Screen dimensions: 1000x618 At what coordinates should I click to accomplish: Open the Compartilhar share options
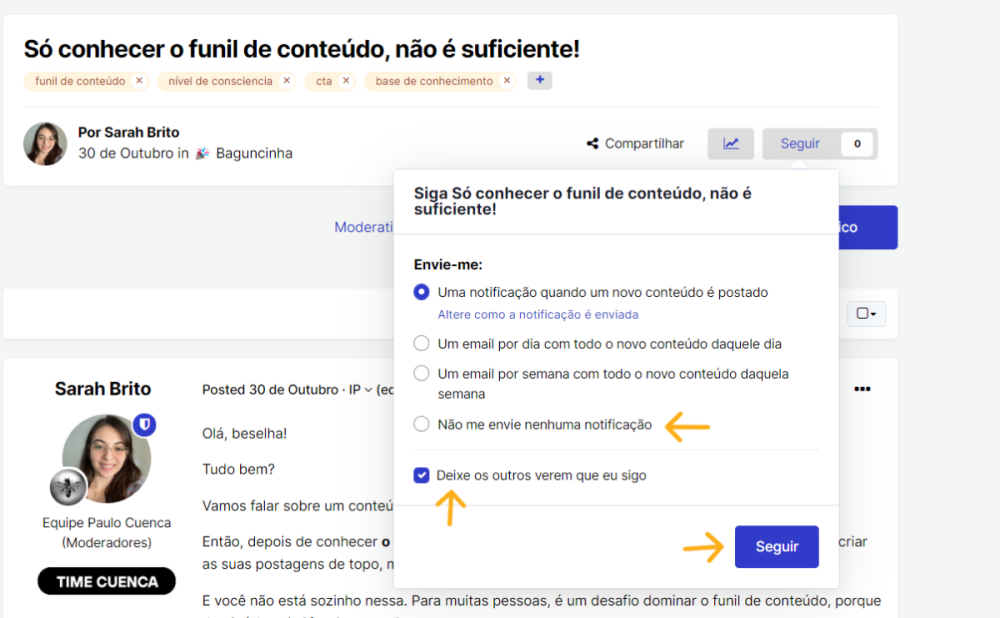coord(635,143)
